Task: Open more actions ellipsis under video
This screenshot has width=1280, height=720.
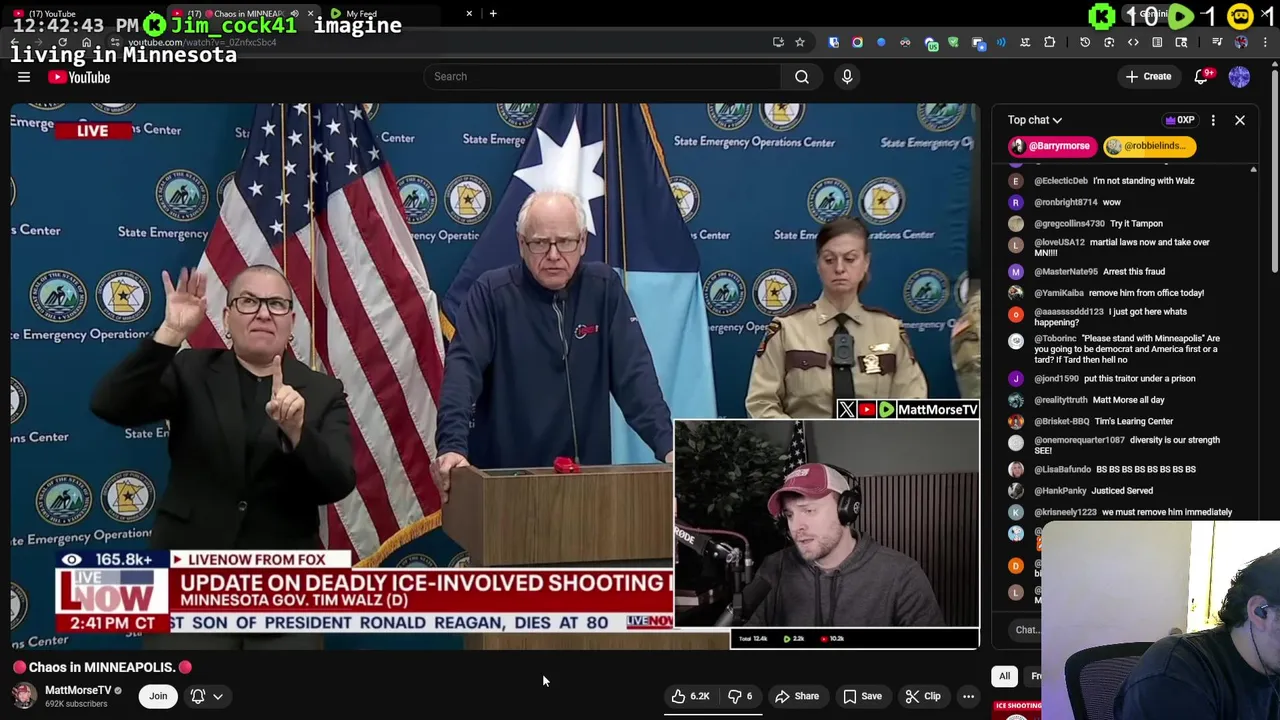Action: click(968, 696)
